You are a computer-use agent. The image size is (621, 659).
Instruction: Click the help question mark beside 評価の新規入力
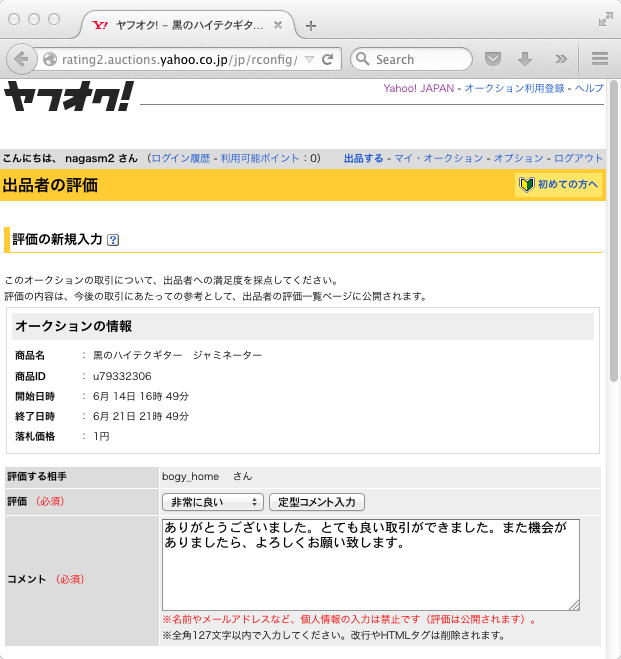[x=113, y=240]
